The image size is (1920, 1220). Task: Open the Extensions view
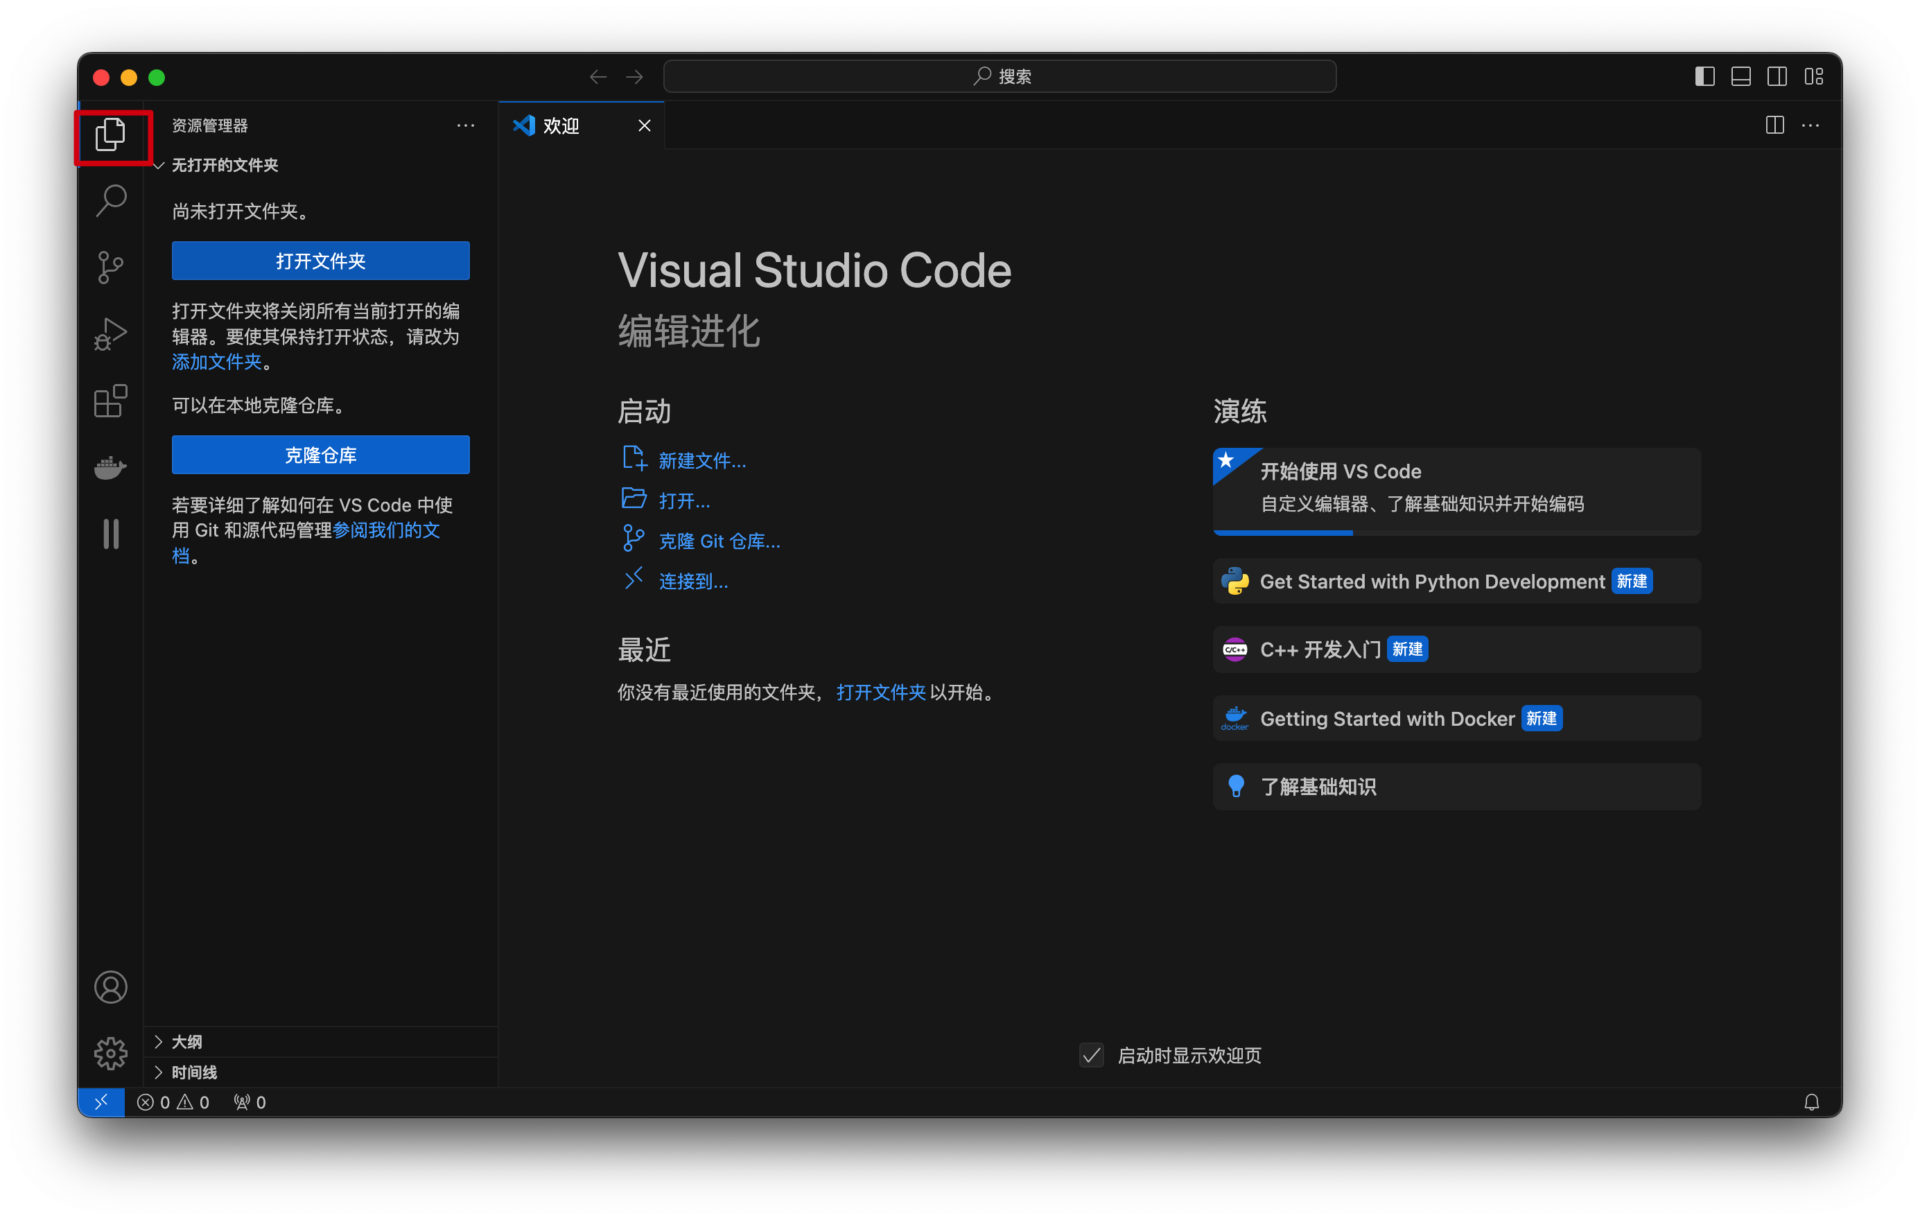click(x=111, y=401)
